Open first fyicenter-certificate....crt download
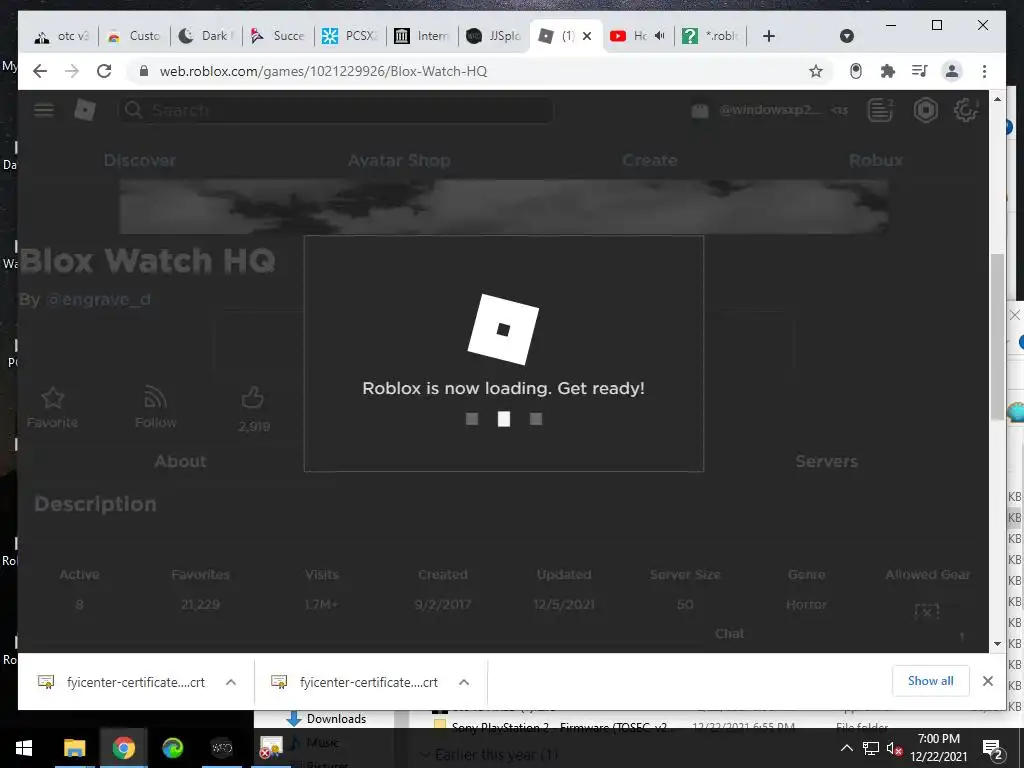The image size is (1024, 768). (x=135, y=682)
